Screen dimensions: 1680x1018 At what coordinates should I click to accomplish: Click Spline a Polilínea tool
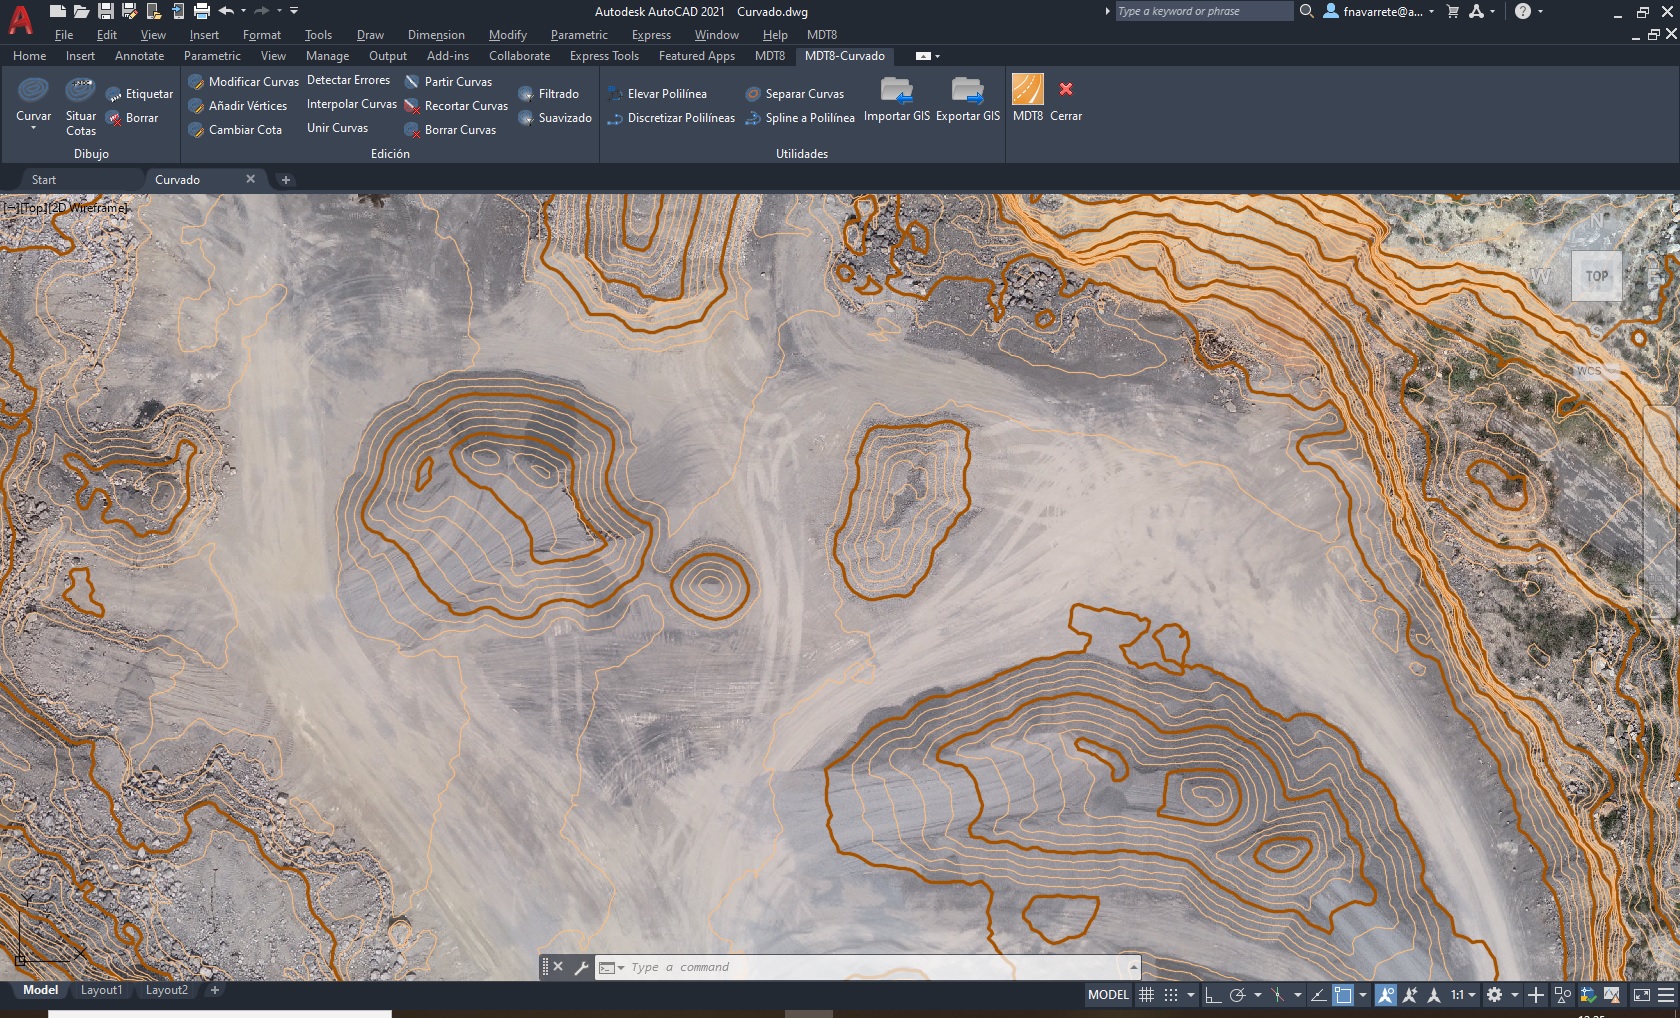(x=800, y=118)
